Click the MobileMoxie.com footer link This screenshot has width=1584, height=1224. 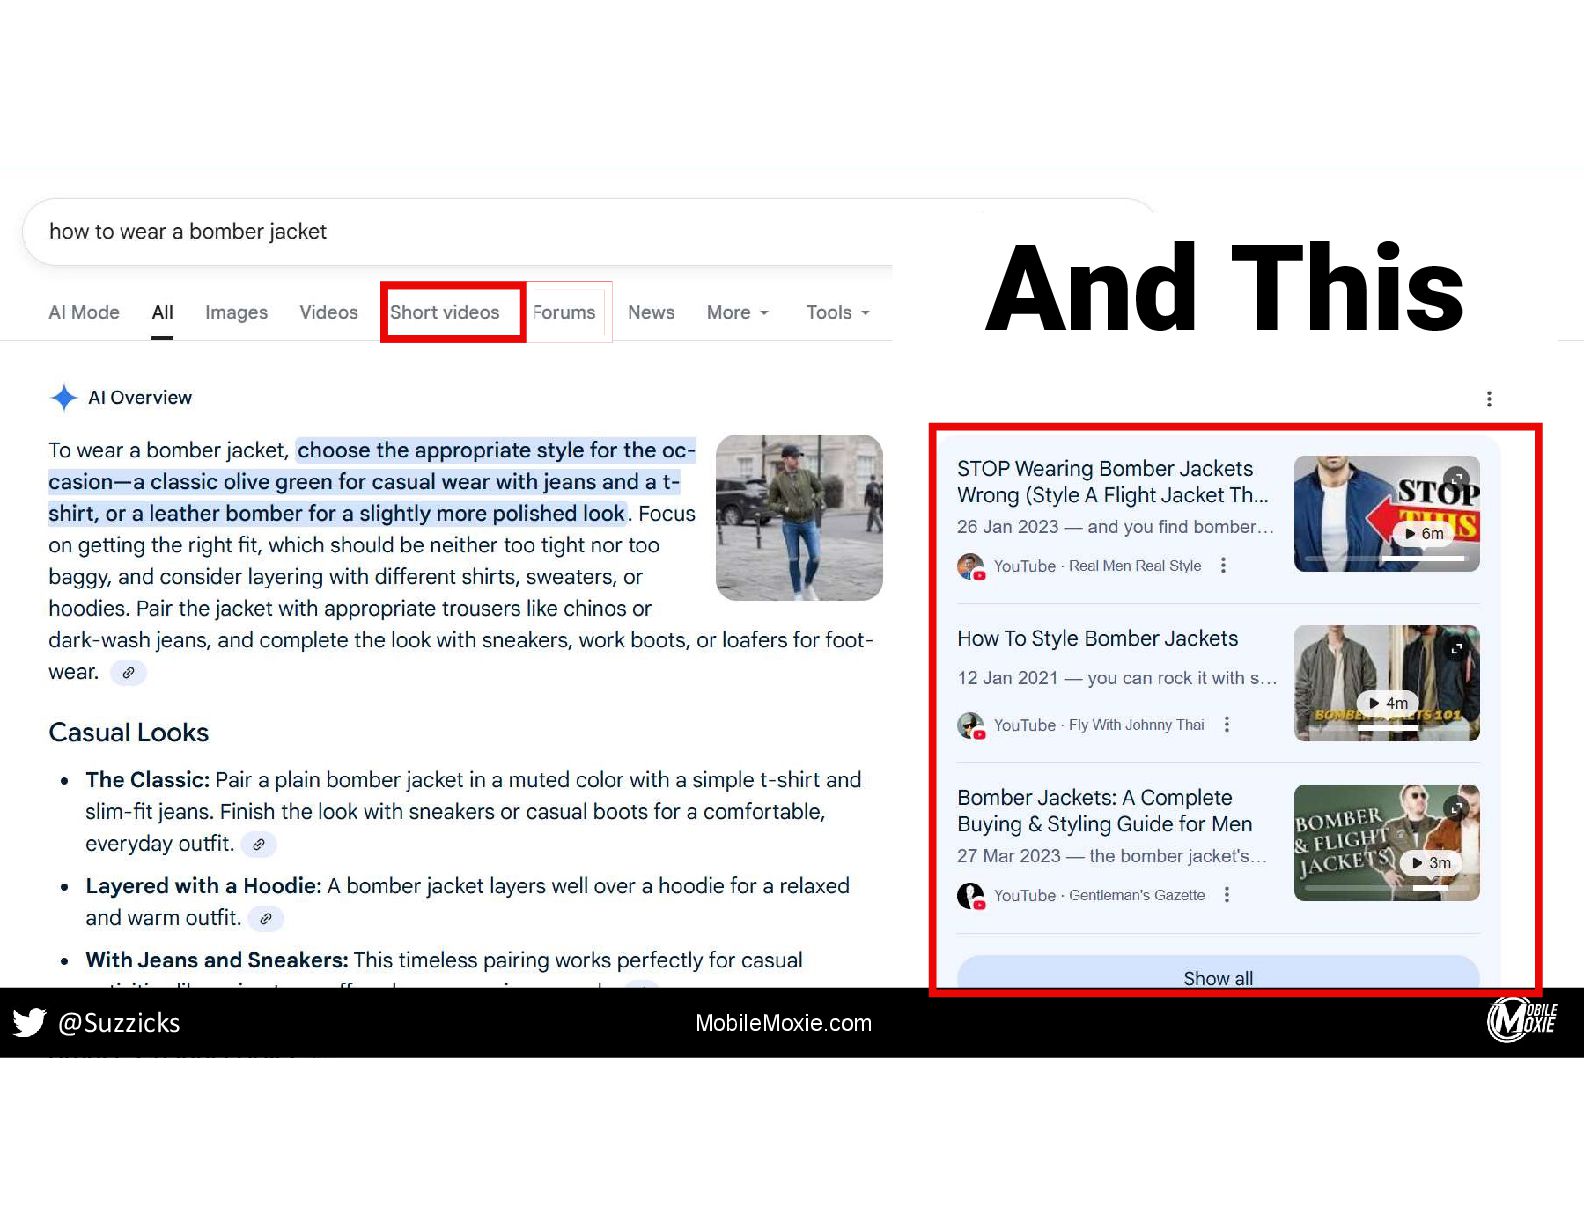point(783,1023)
